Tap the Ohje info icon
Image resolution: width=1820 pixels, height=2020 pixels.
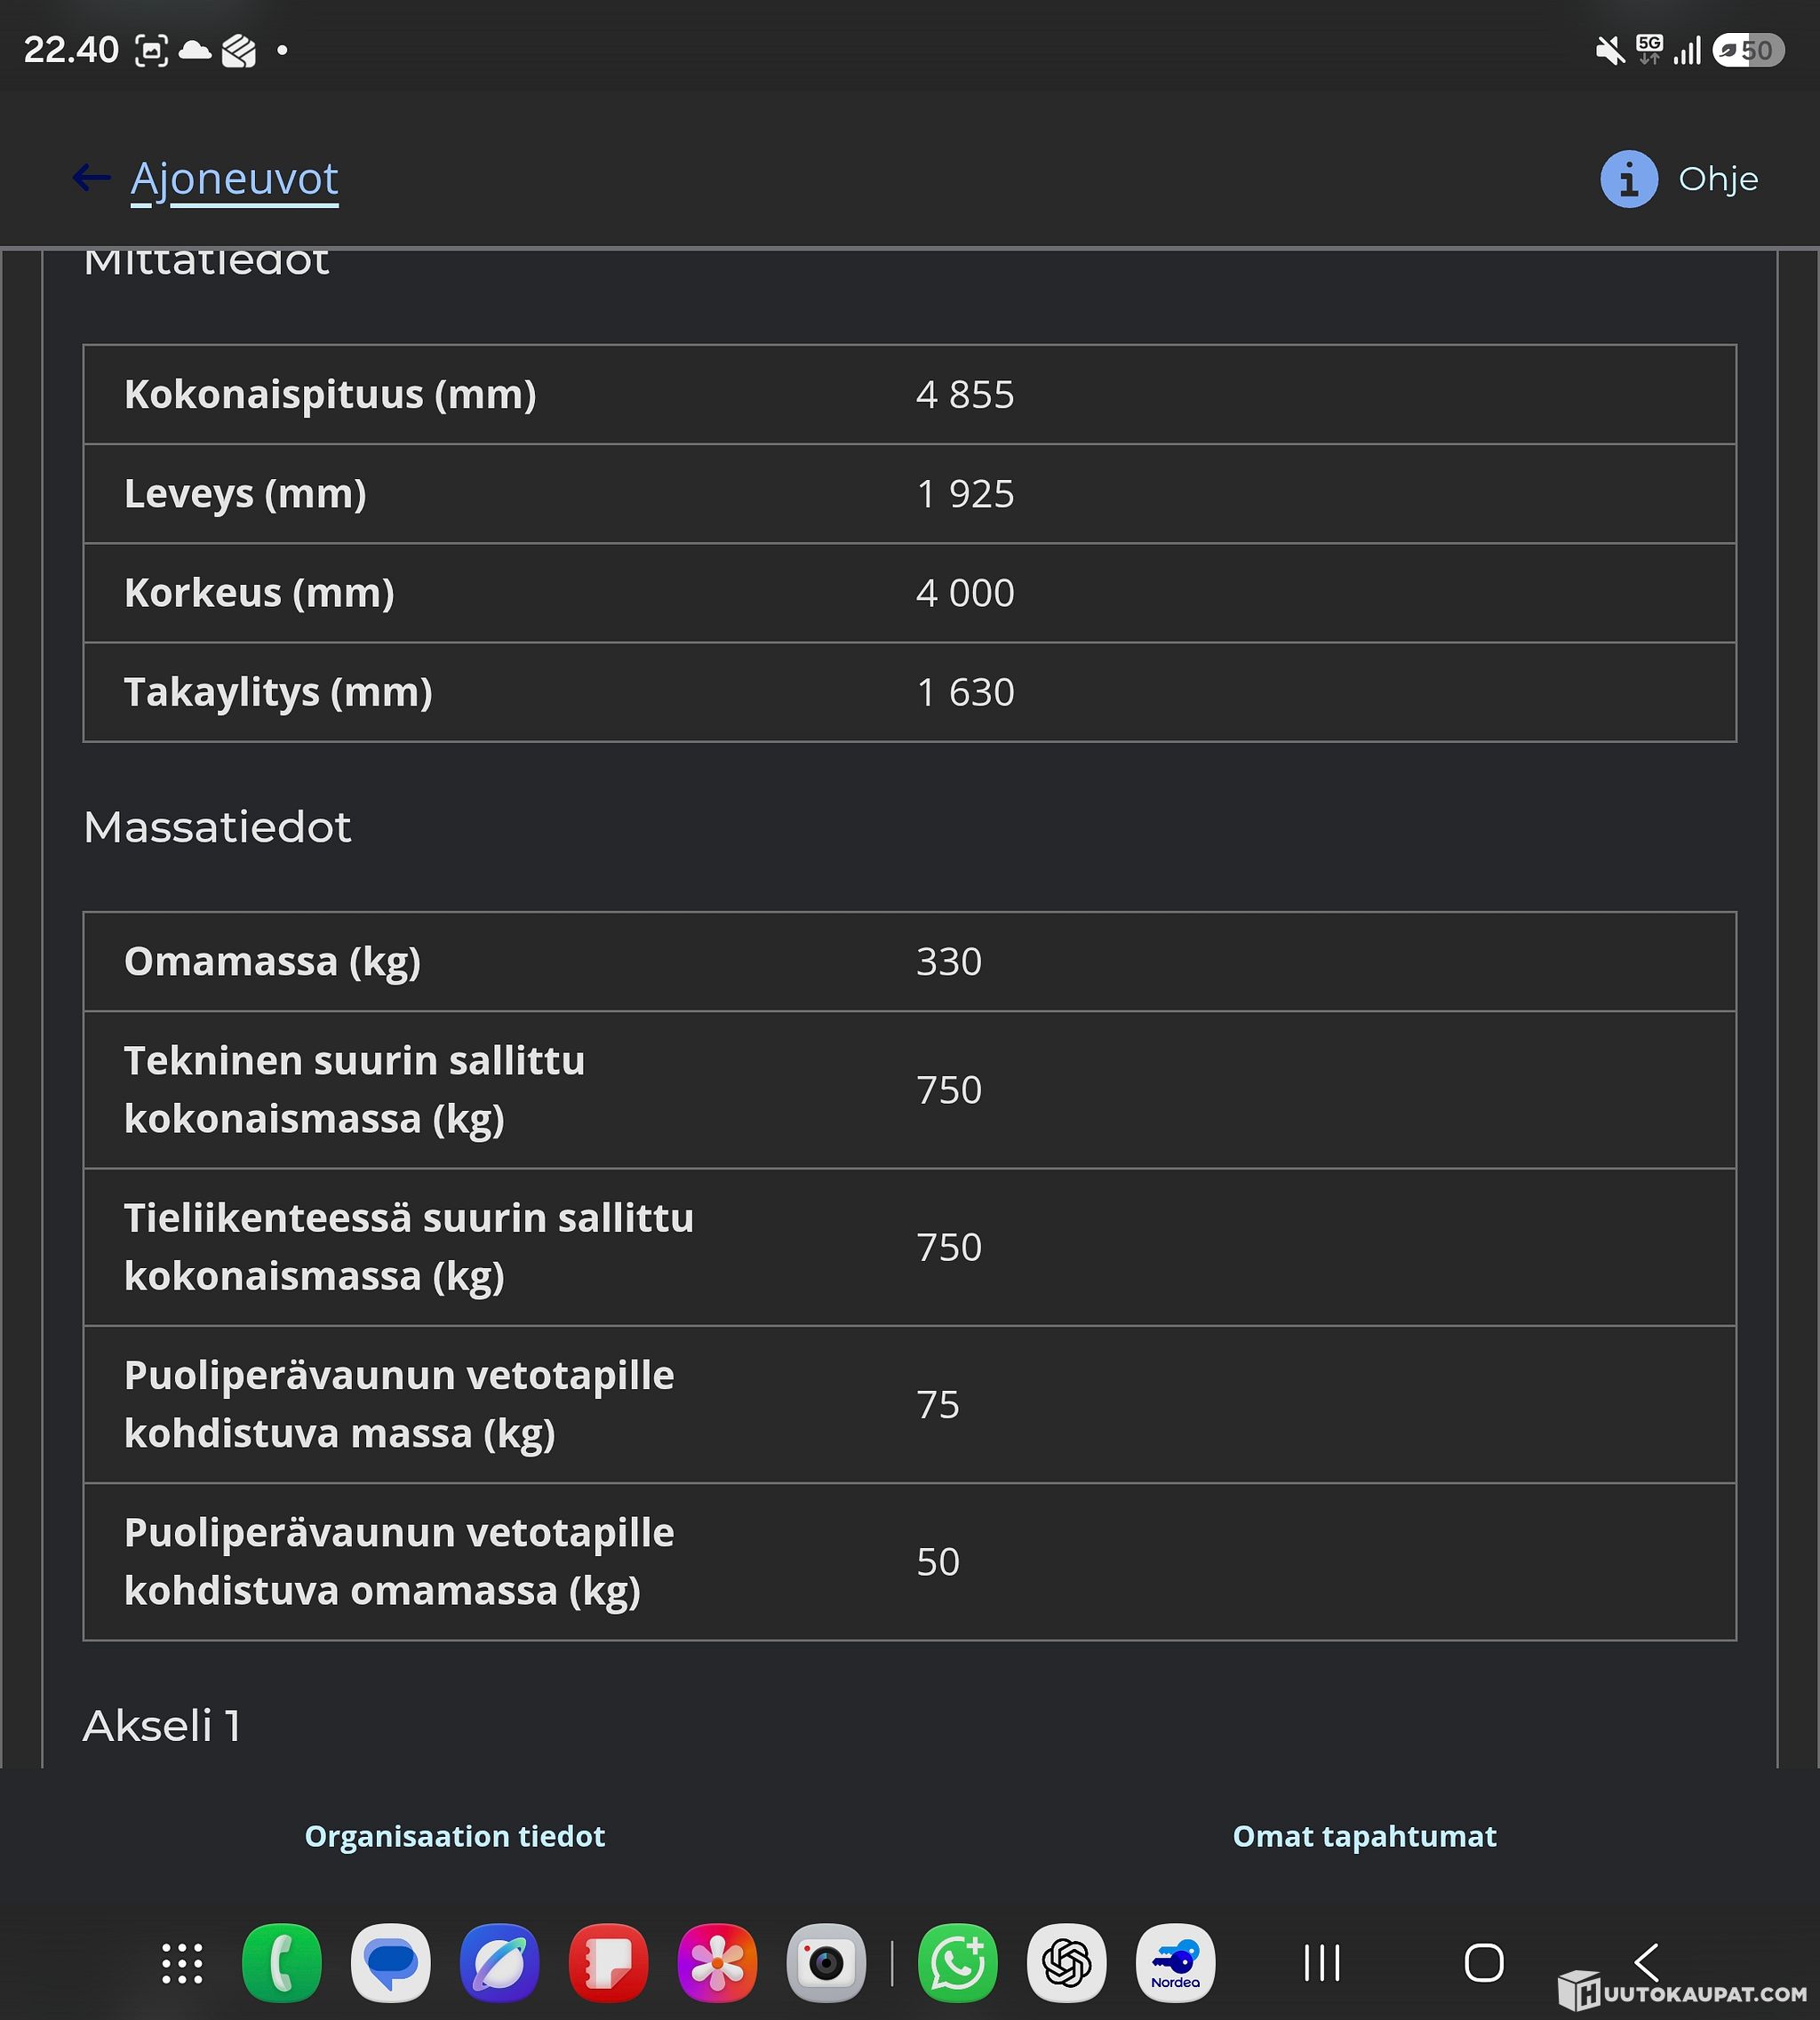click(1629, 179)
